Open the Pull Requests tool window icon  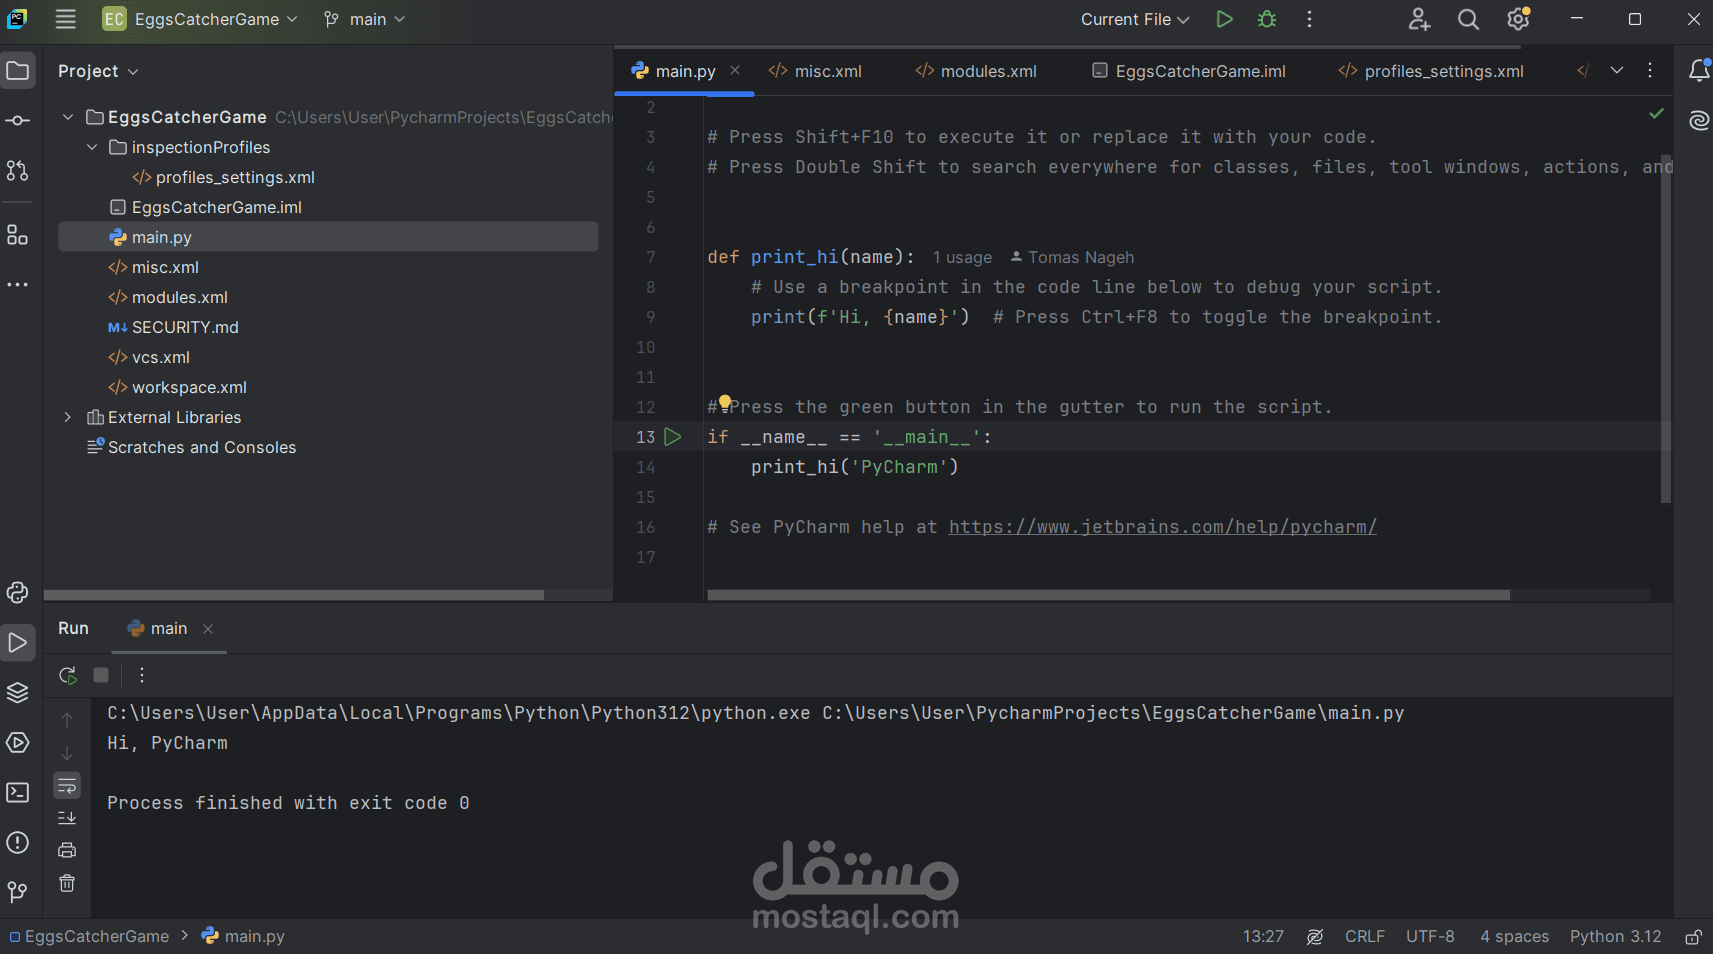[x=18, y=171]
